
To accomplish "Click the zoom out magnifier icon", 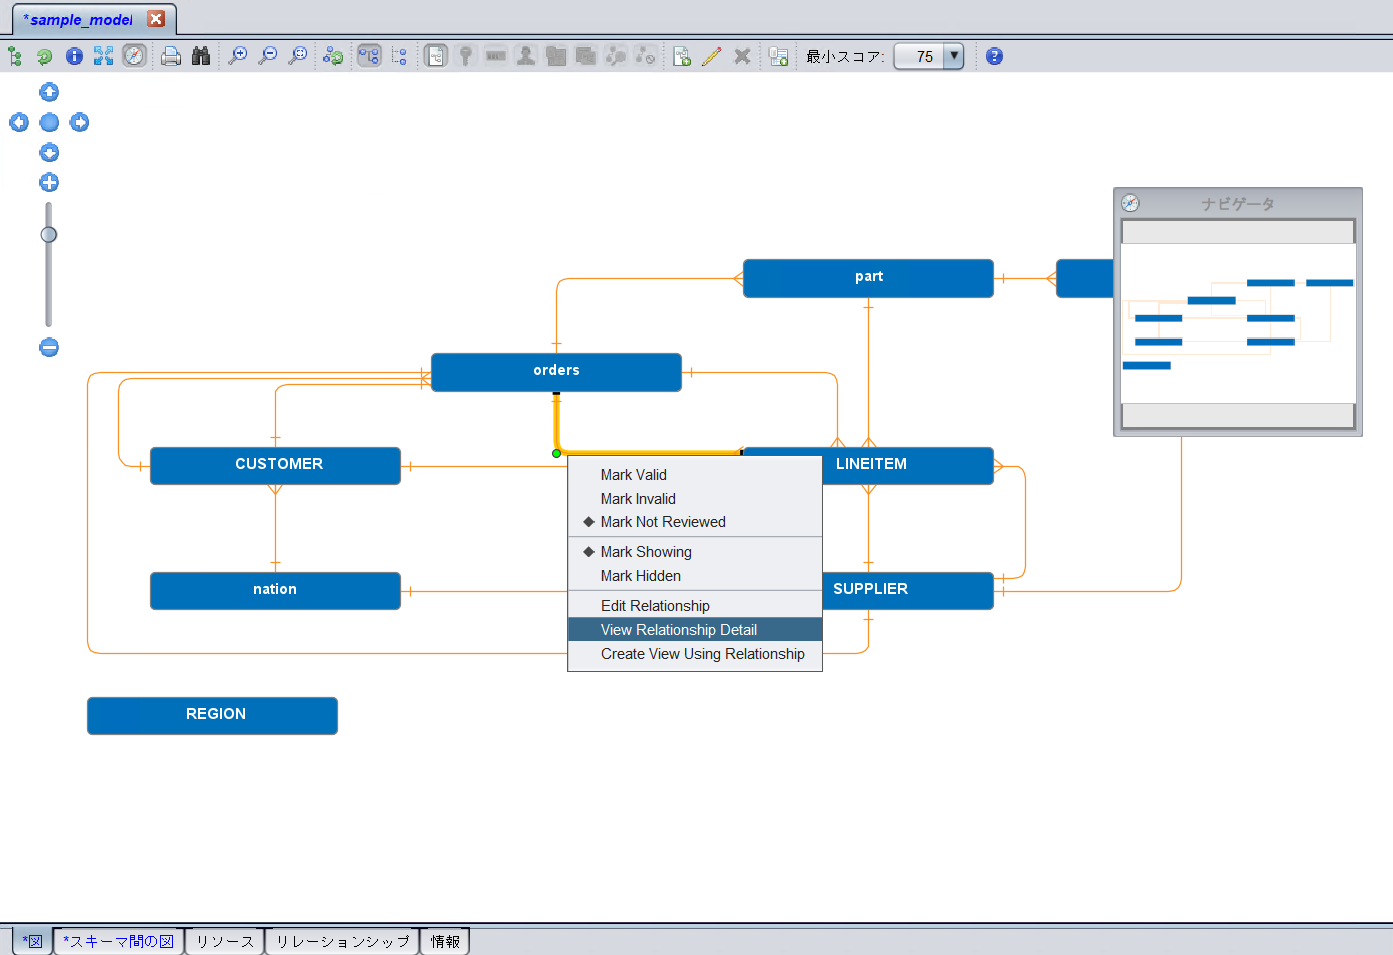I will (x=268, y=56).
